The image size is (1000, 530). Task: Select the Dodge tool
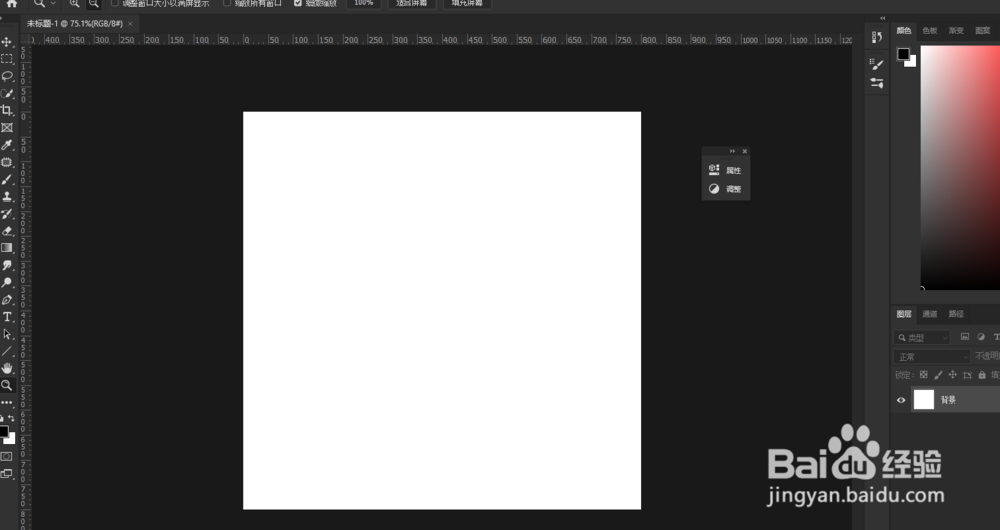click(7, 283)
